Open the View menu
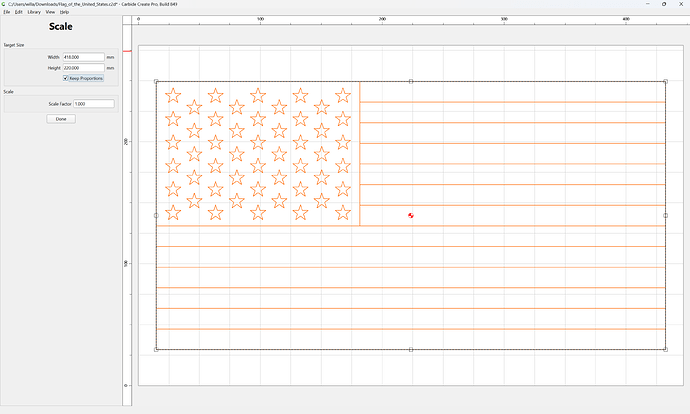 51,12
